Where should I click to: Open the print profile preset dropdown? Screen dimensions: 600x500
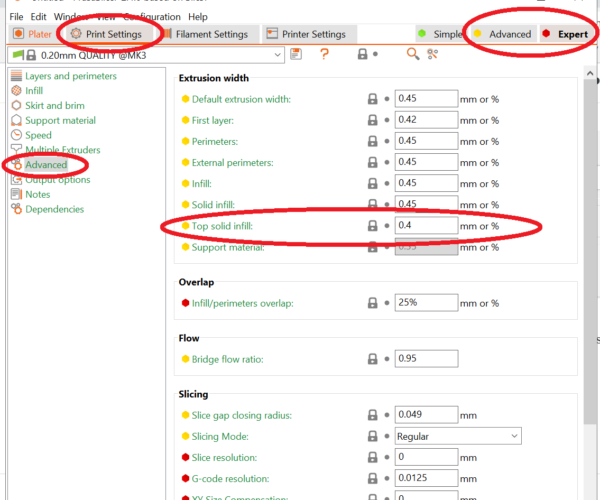pos(146,55)
